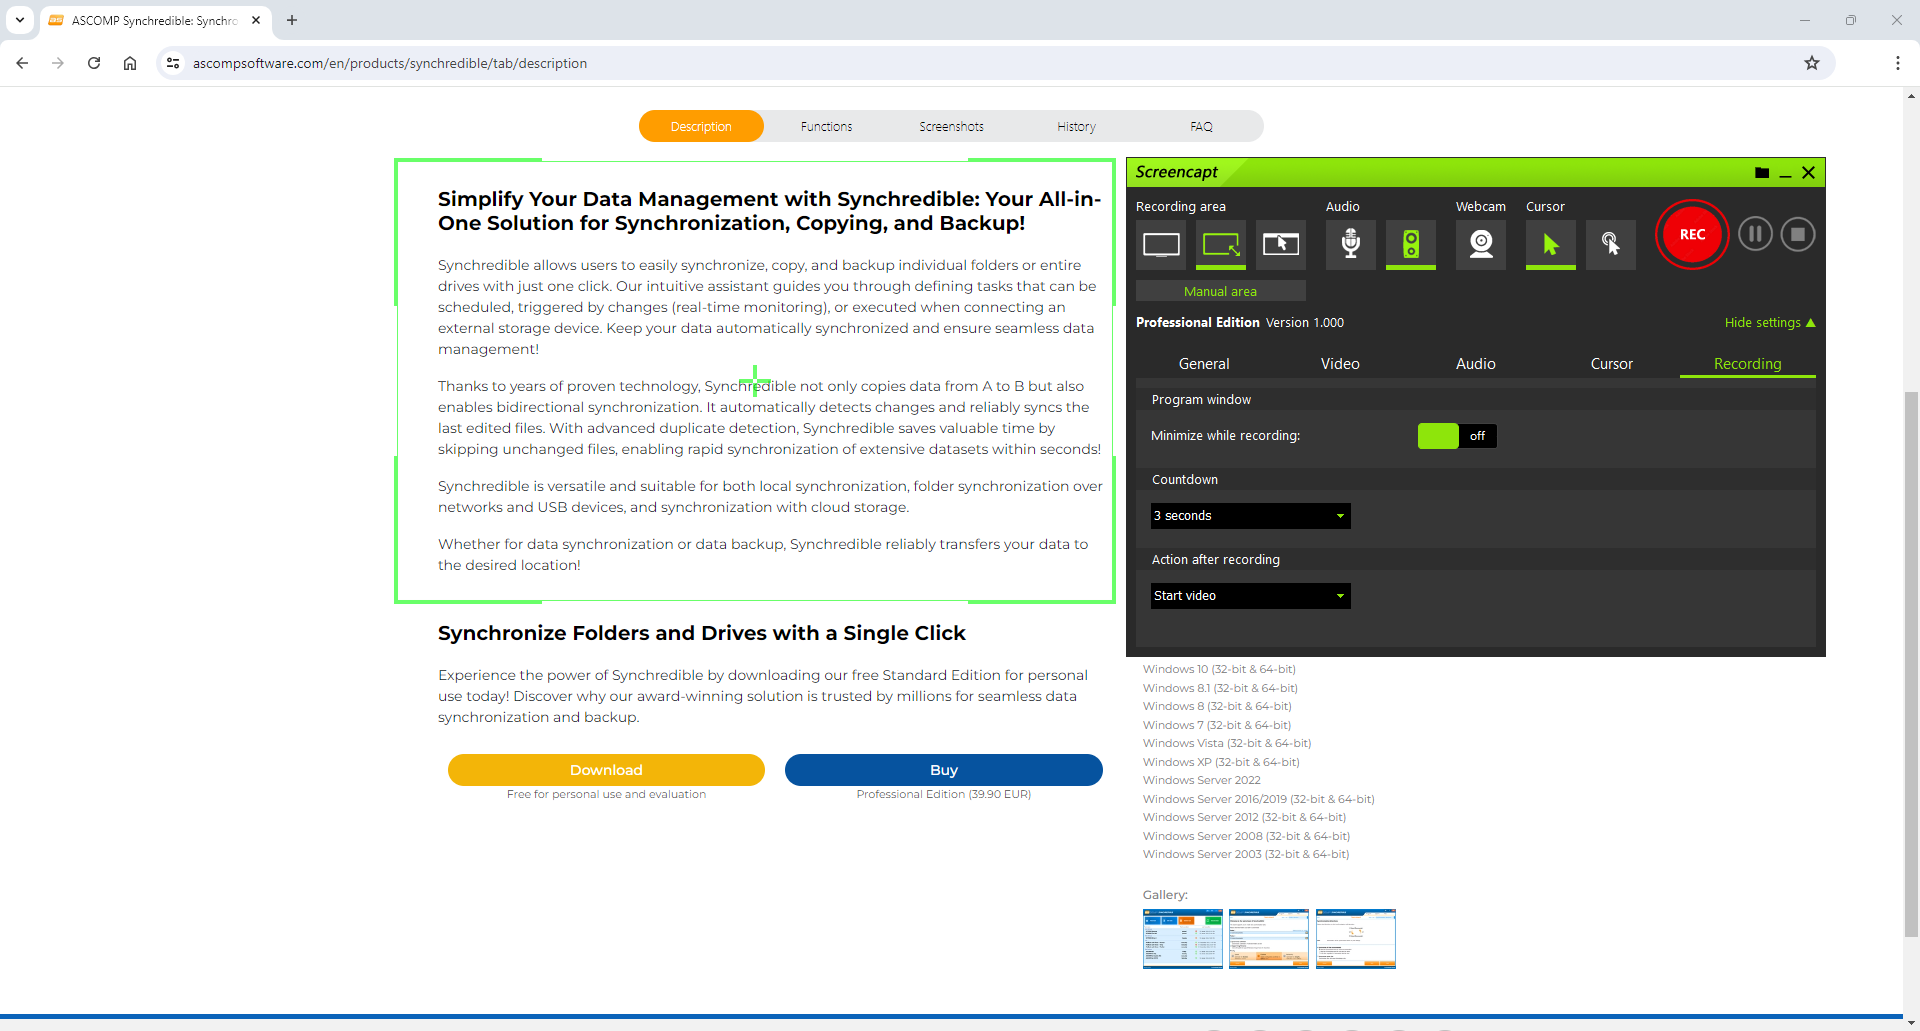
Task: Minimize the Screencapt window
Action: pyautogui.click(x=1785, y=173)
